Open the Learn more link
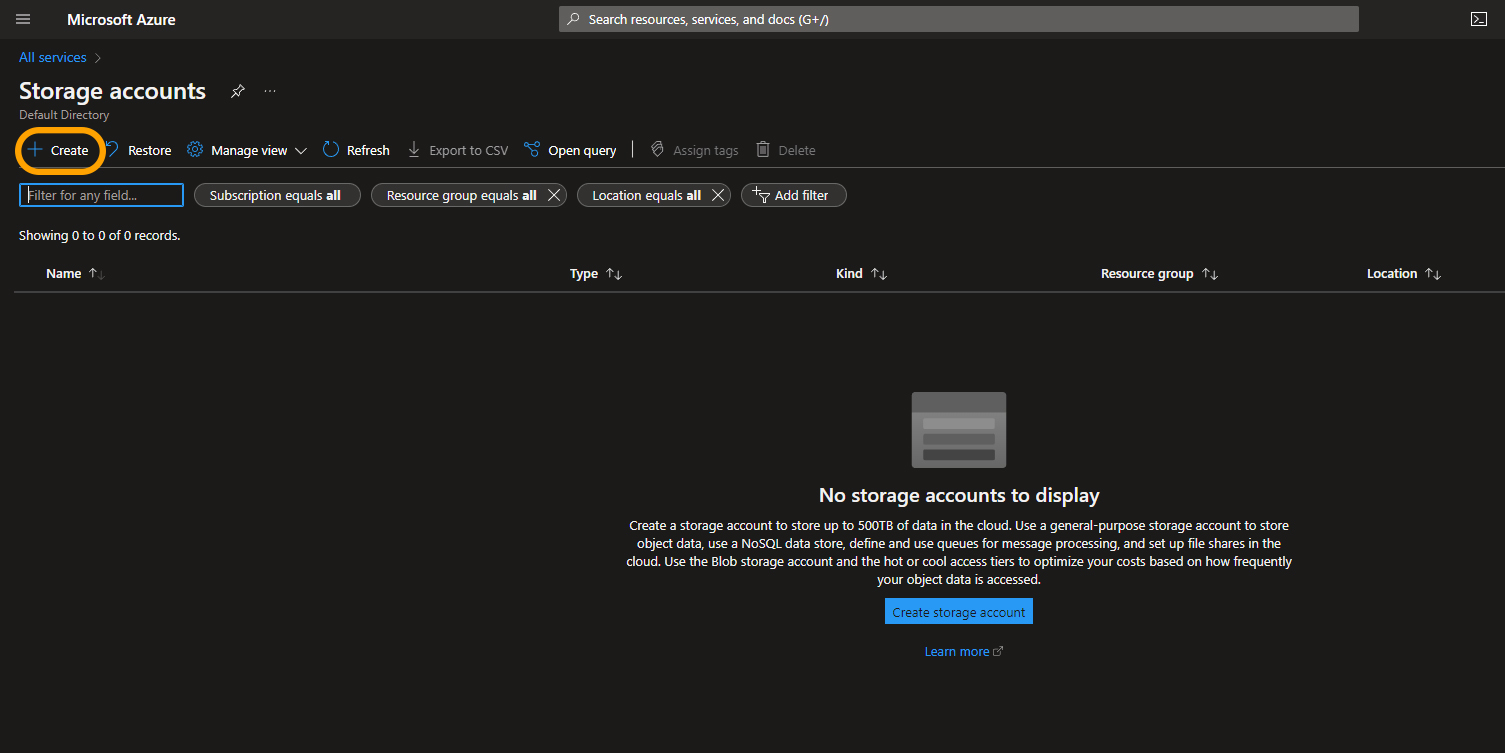The width and height of the screenshot is (1505, 753). point(957,651)
